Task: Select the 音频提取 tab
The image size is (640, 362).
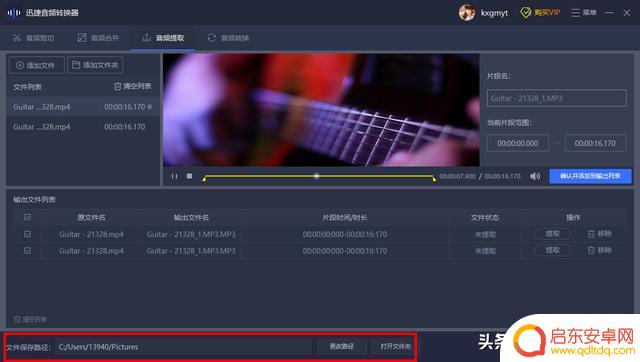Action: click(x=163, y=38)
